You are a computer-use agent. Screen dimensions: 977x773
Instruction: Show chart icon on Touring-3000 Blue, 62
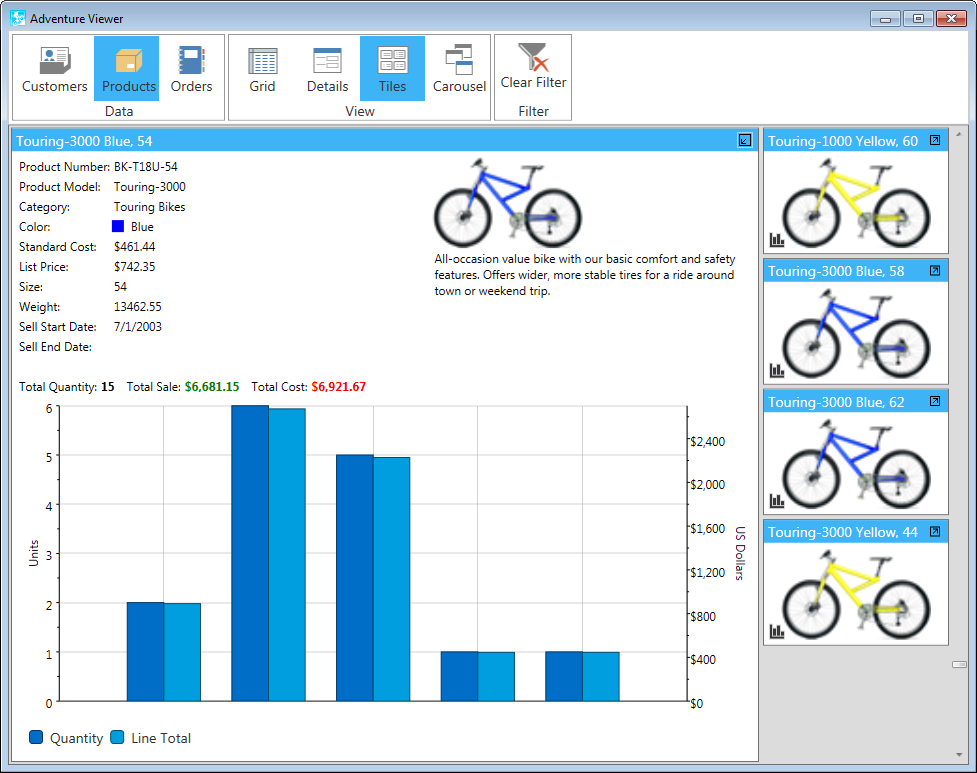point(777,500)
